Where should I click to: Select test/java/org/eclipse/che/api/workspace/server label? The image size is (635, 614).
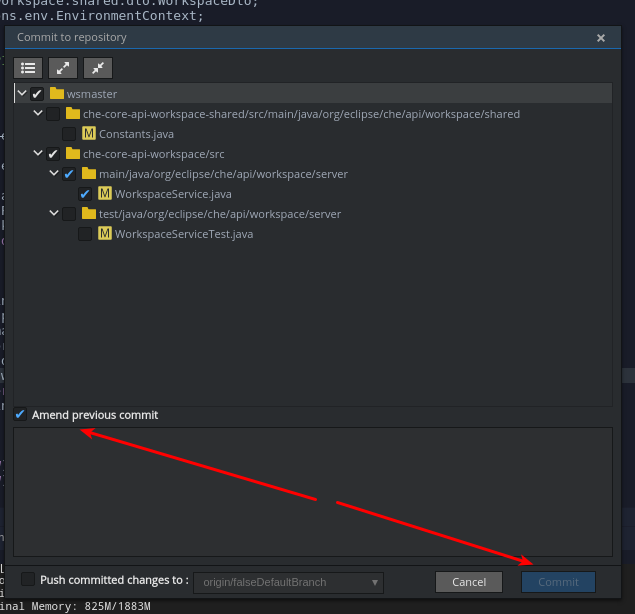220,214
